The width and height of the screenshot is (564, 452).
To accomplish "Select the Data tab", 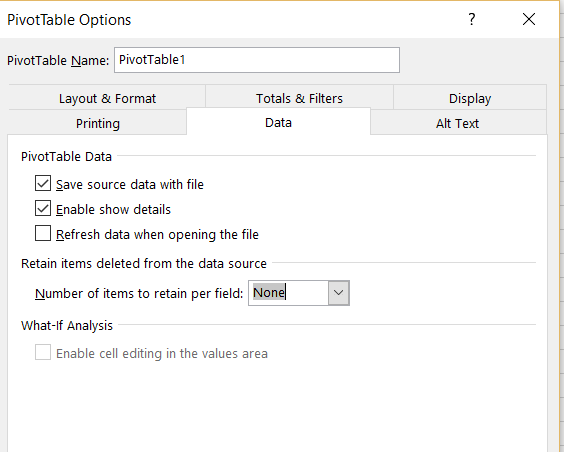I will coord(278,122).
